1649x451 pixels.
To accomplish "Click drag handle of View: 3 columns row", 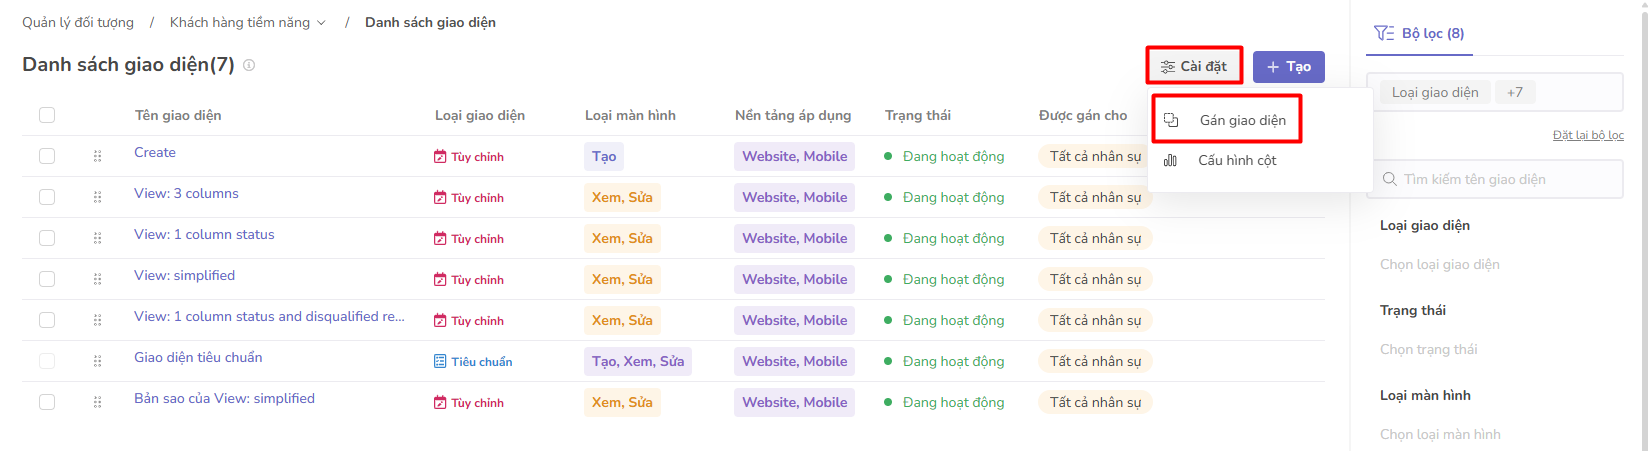I will pos(97,197).
